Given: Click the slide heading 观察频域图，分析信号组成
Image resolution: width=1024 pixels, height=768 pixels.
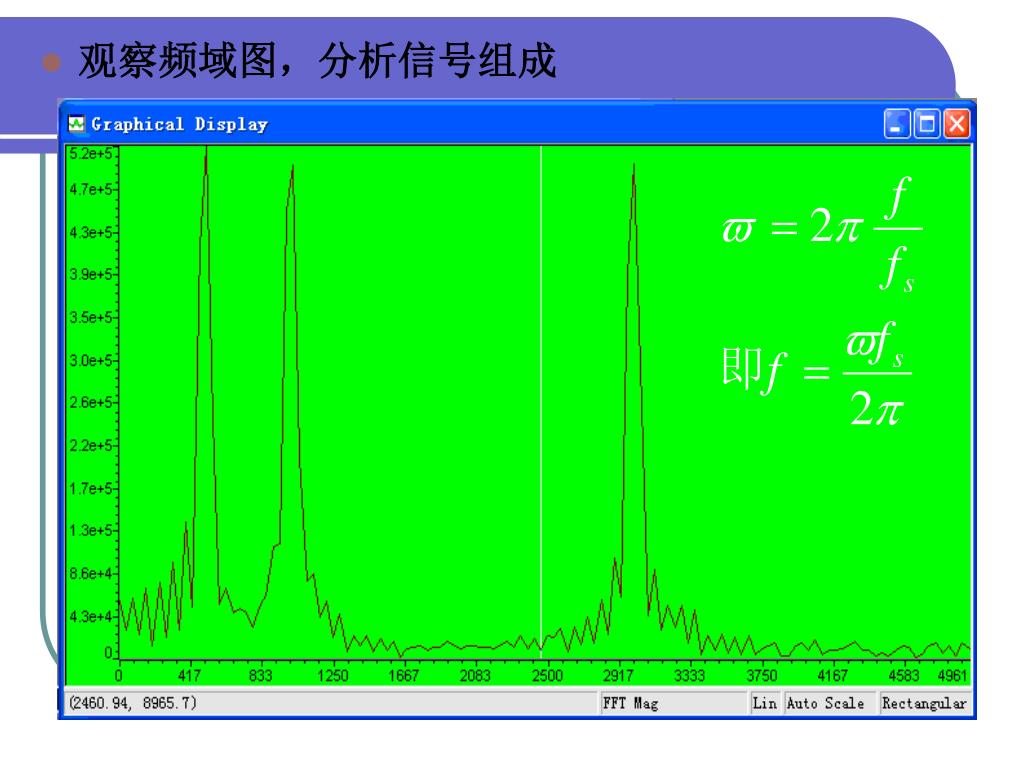Looking at the screenshot, I should pos(317,61).
